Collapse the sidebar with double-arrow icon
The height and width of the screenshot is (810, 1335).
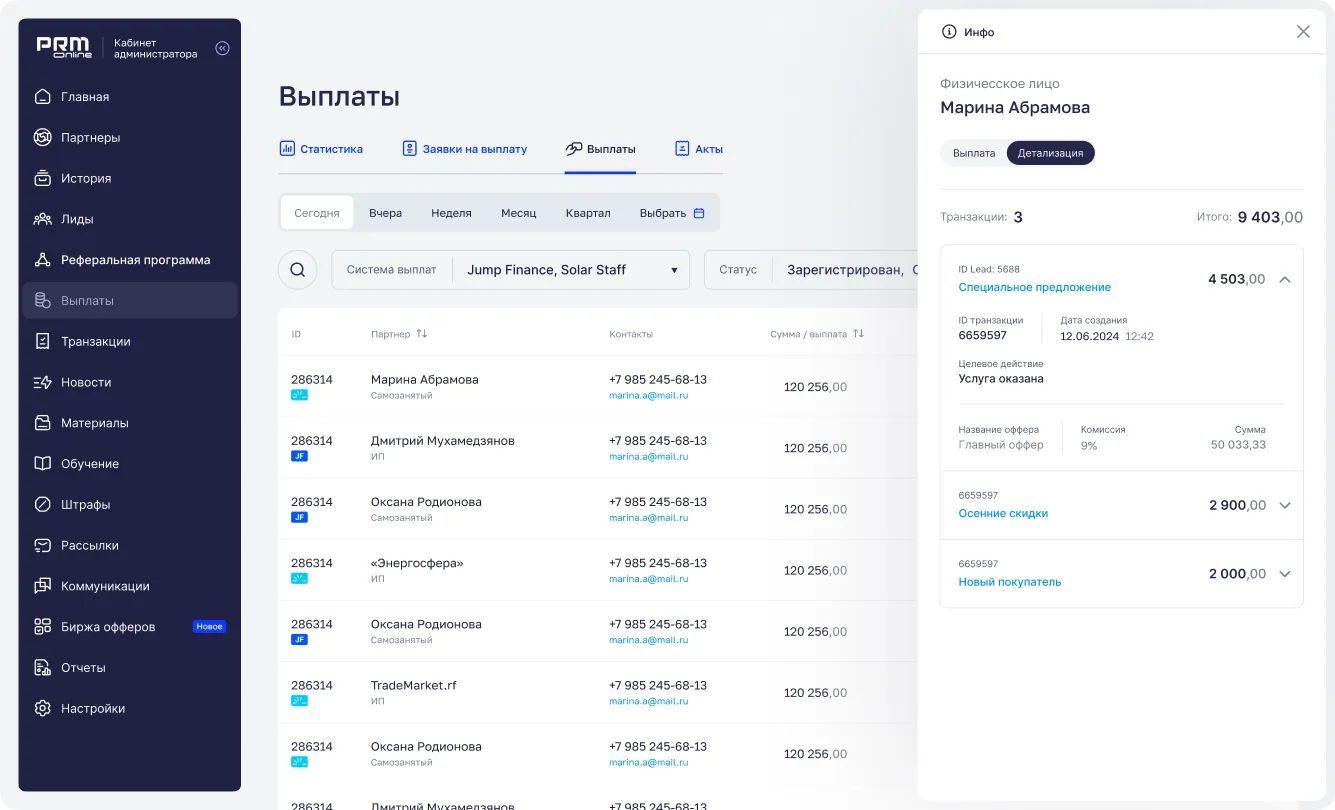pyautogui.click(x=222, y=48)
